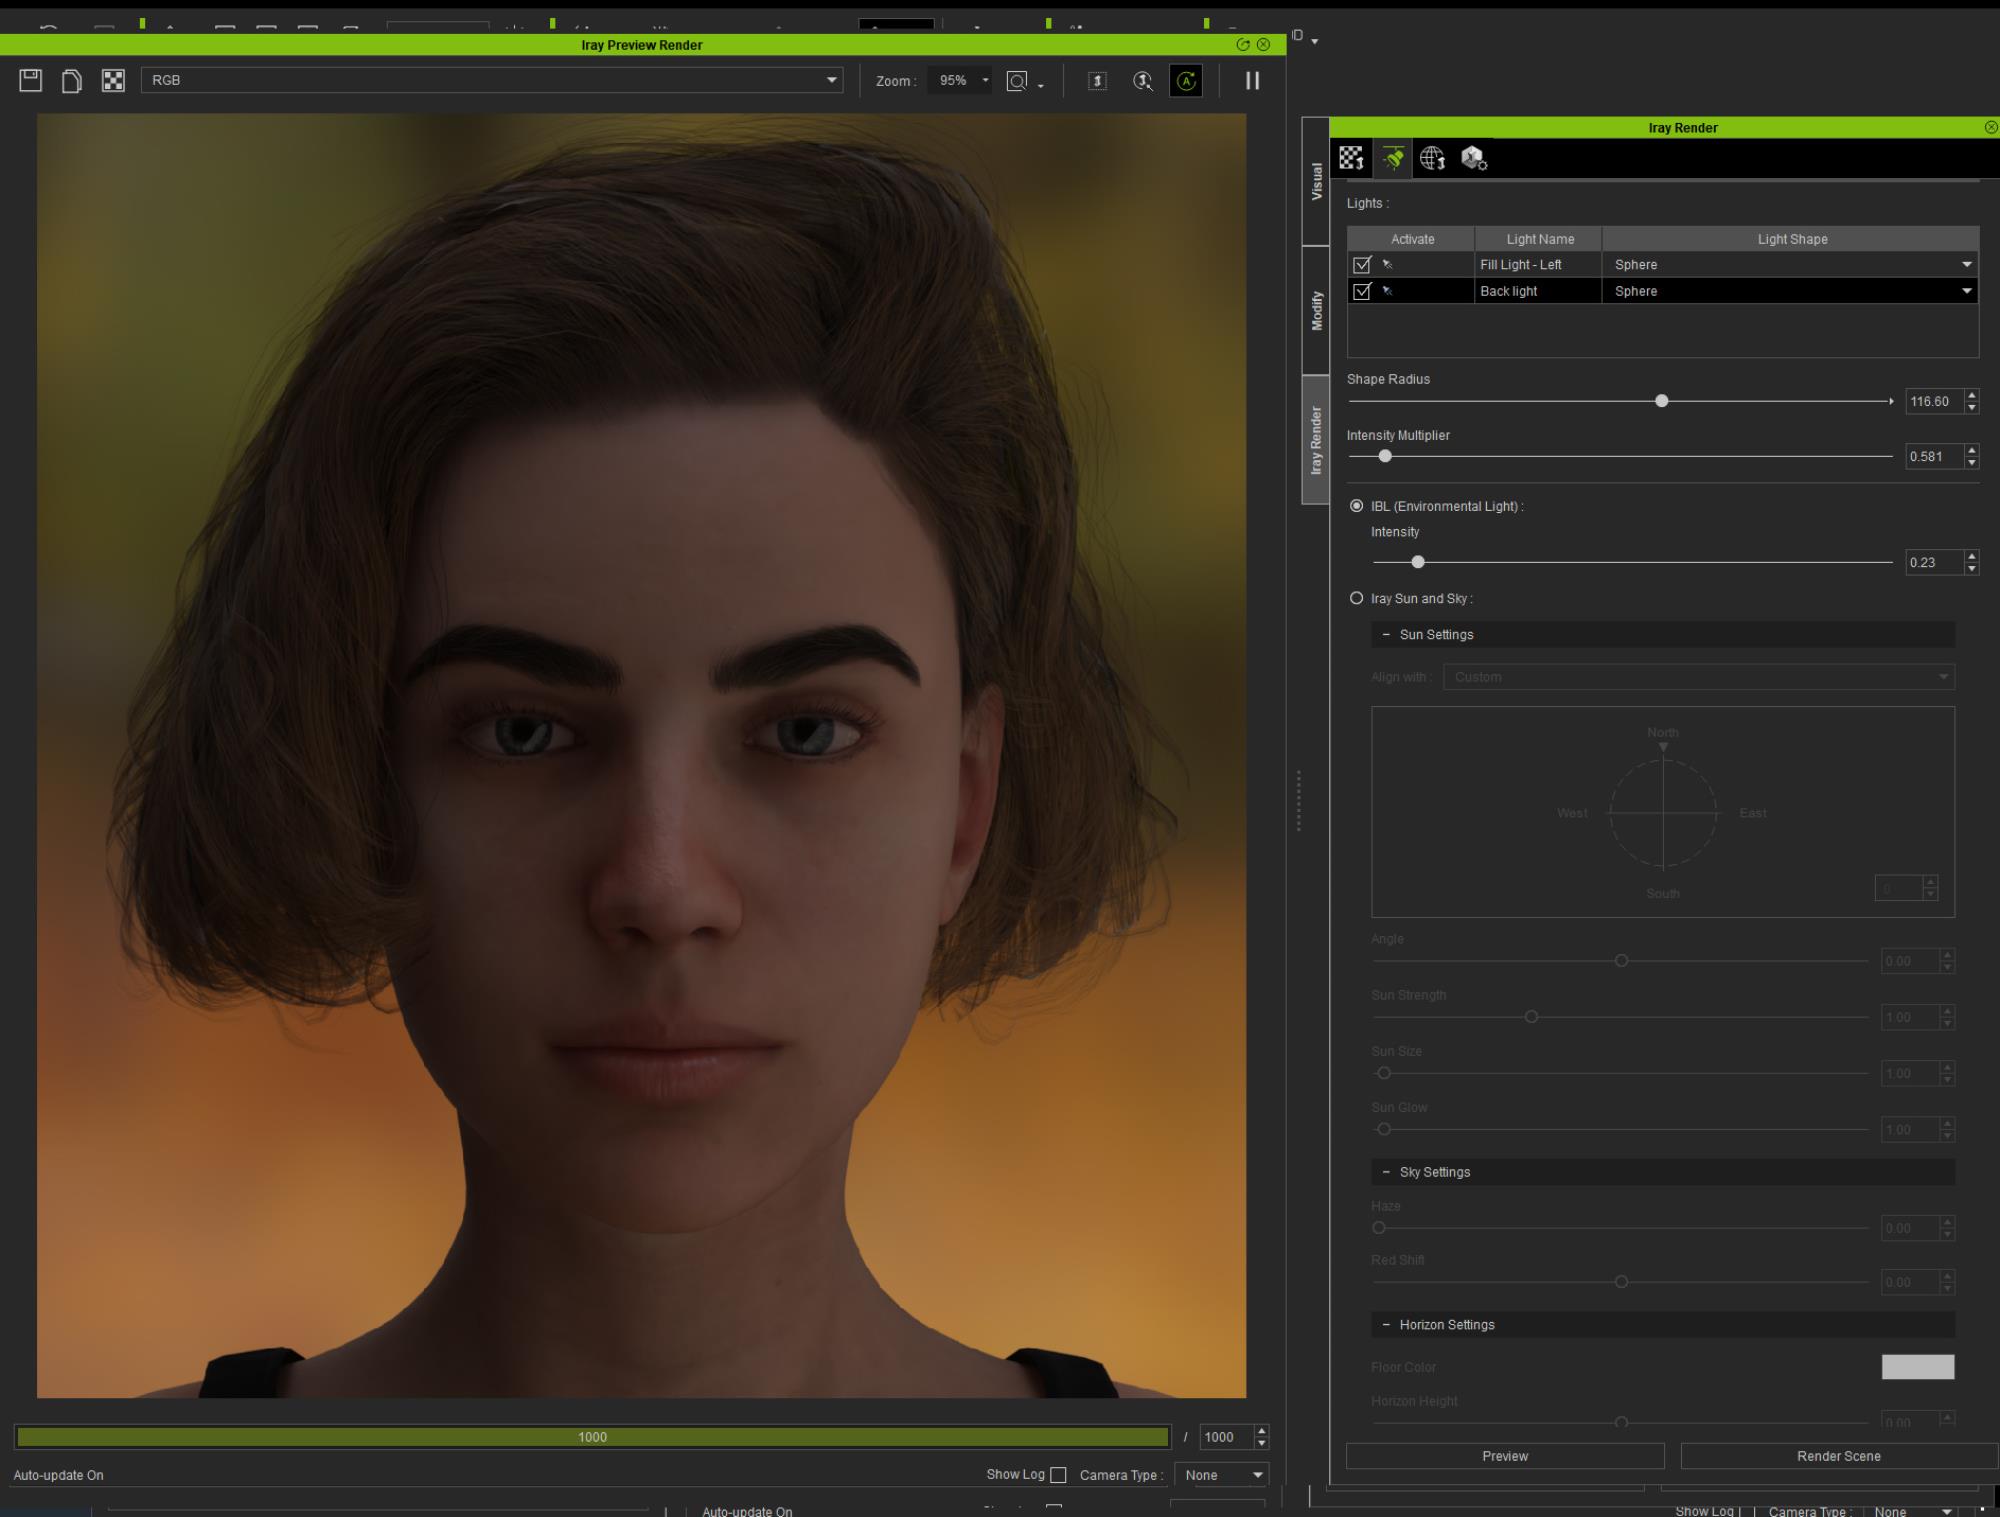Image resolution: width=2000 pixels, height=1517 pixels.
Task: Click the Light Name column header
Action: (x=1539, y=239)
